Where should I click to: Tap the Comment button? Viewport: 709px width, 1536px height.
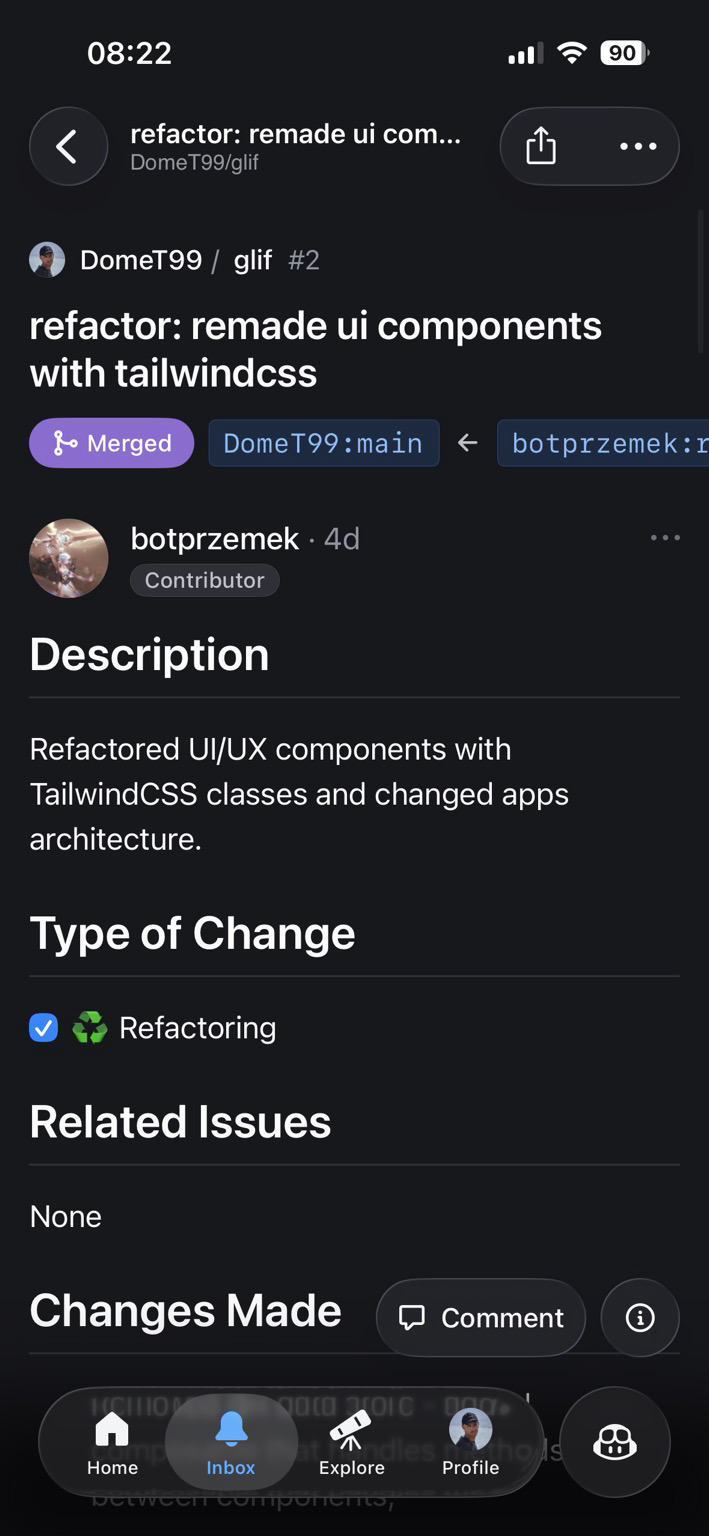[x=481, y=1318]
